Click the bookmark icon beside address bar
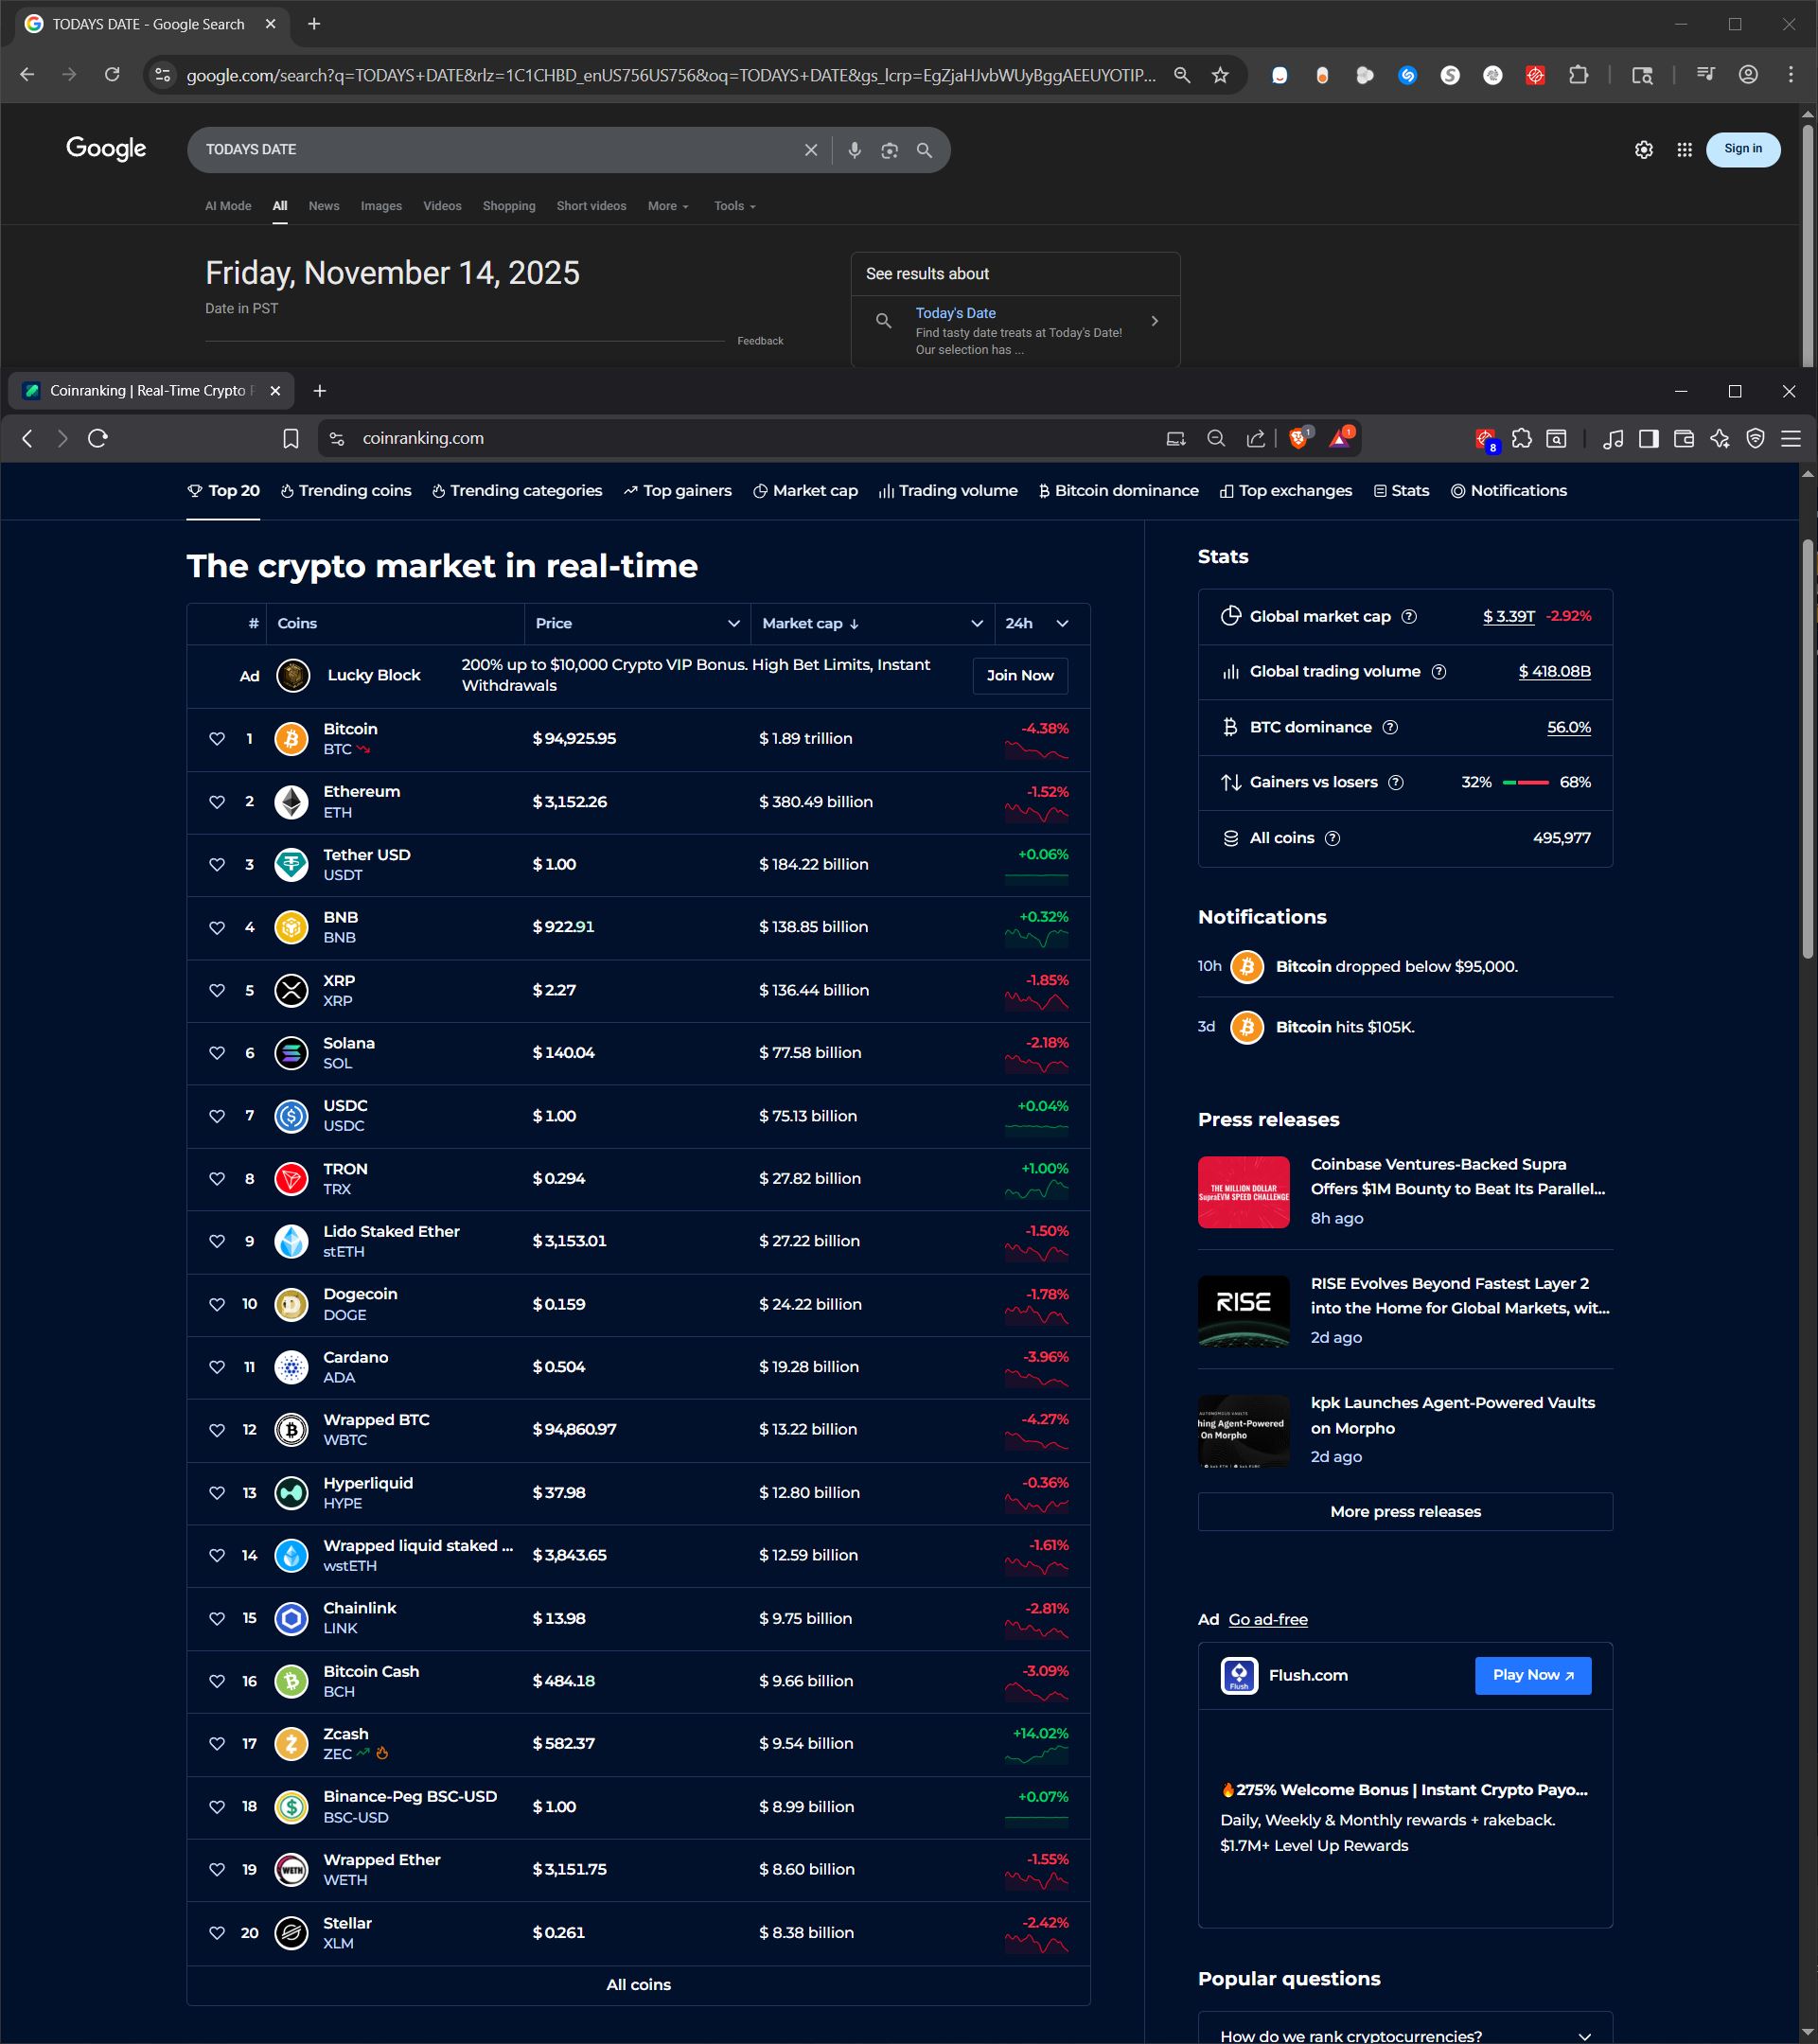The height and width of the screenshot is (2044, 1818). [x=290, y=438]
